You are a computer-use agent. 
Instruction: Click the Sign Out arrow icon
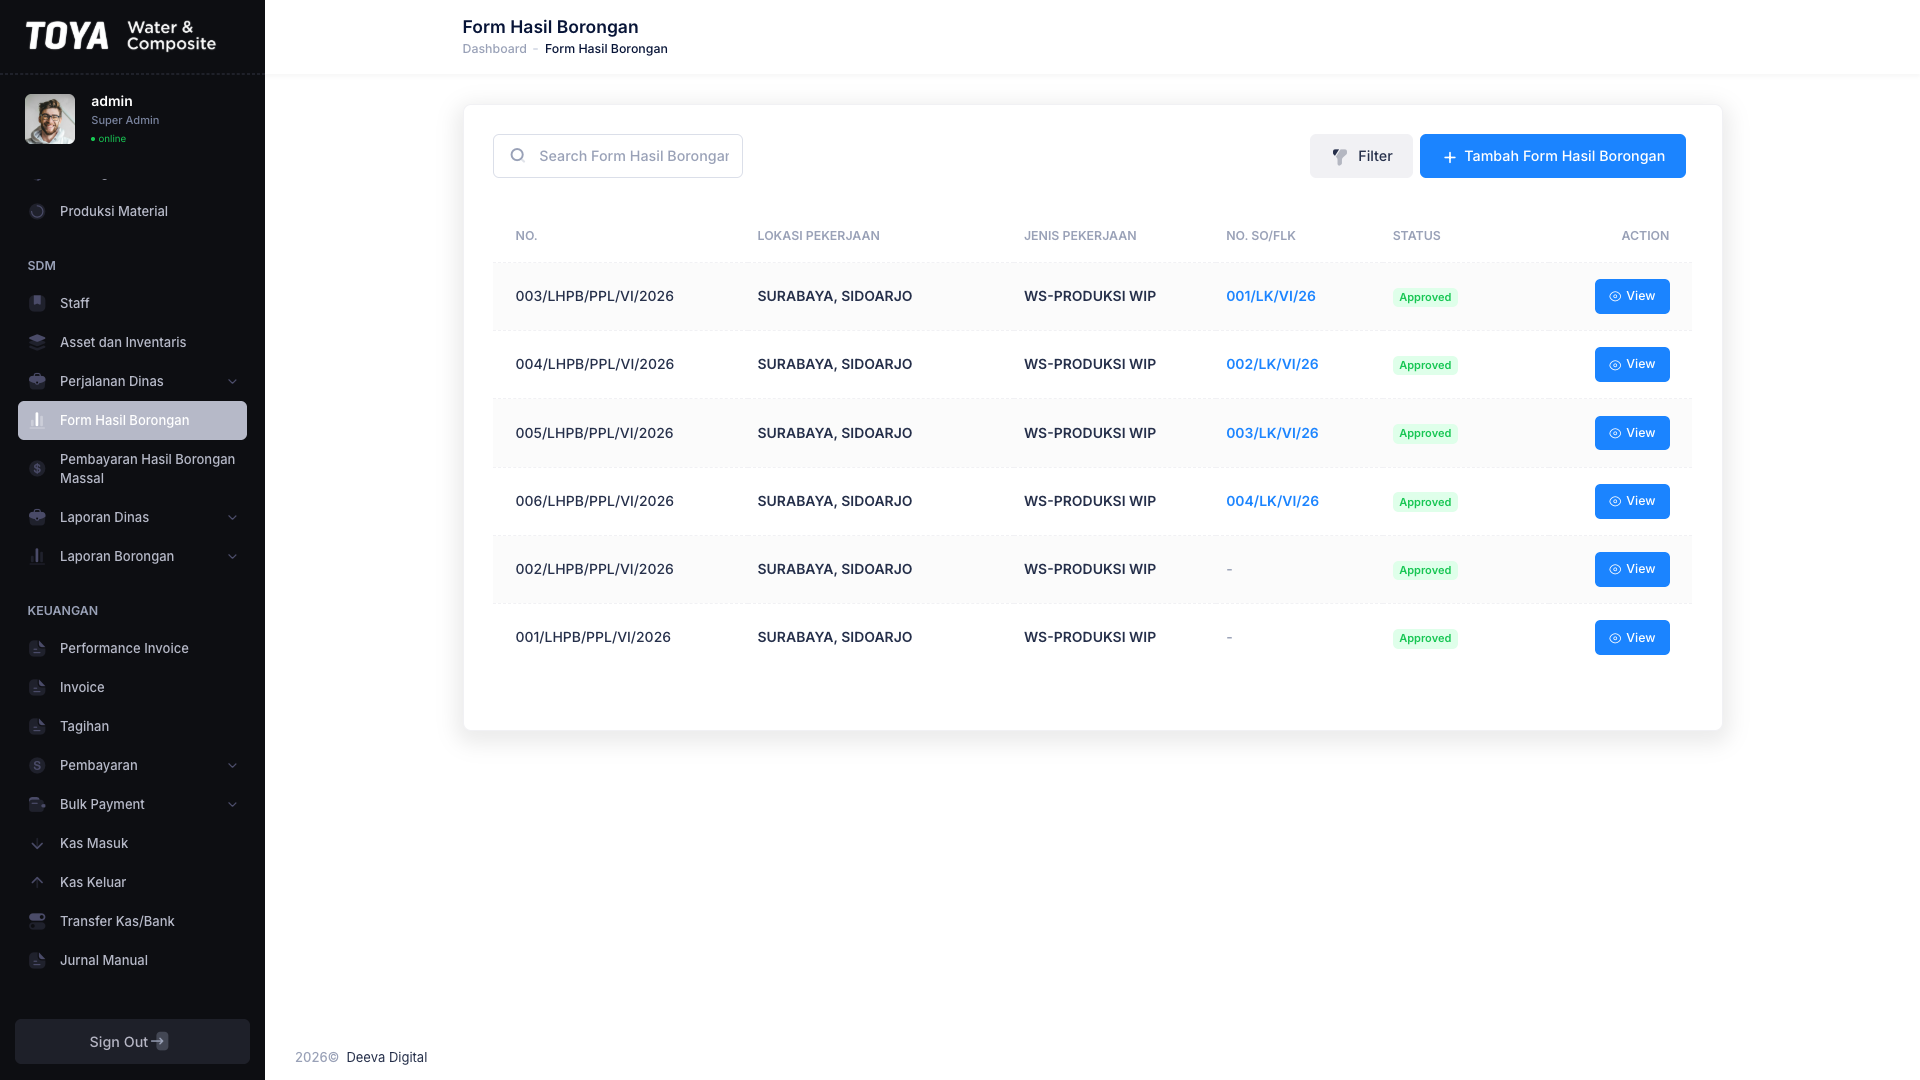pos(160,1041)
